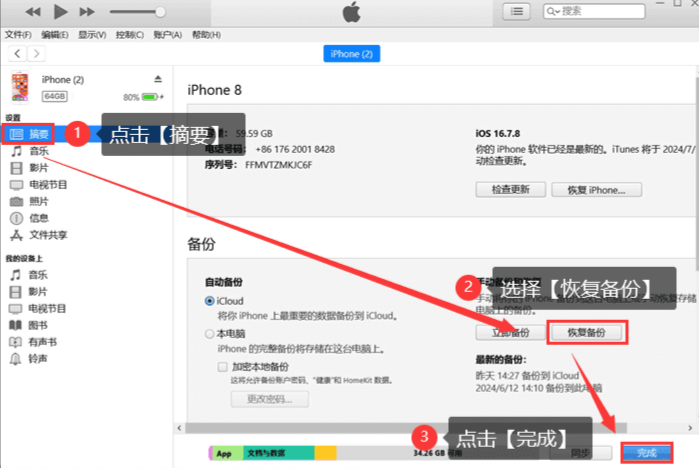Select the 本电脑 backup radio button

(x=209, y=334)
